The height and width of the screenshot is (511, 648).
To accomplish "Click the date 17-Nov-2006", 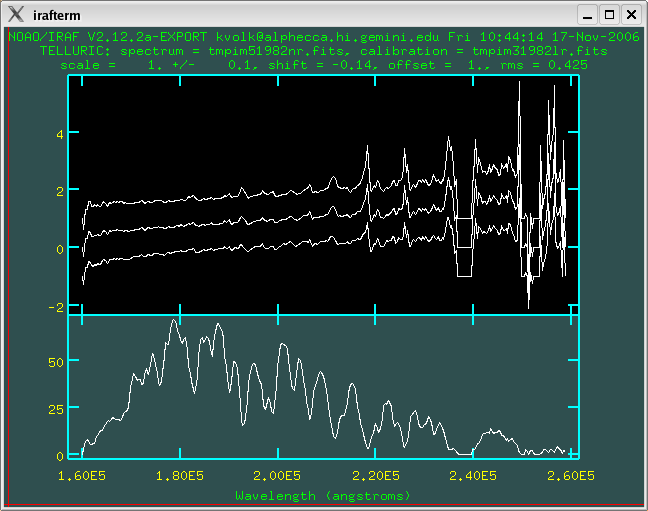I will pyautogui.click(x=596, y=37).
